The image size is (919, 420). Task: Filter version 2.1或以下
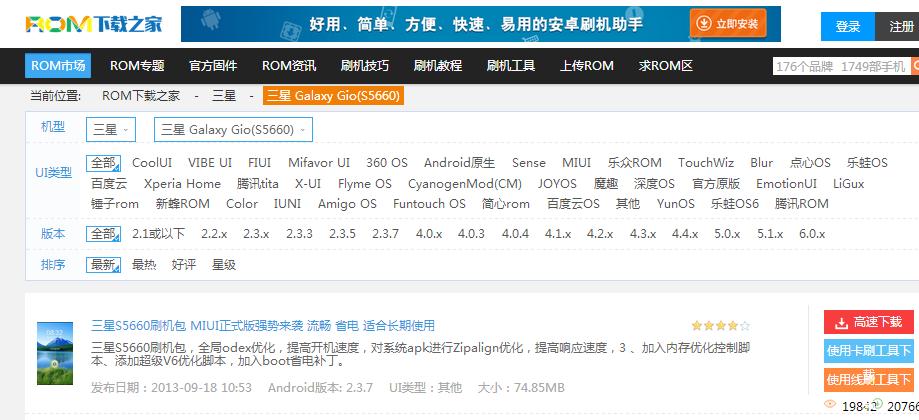click(158, 234)
